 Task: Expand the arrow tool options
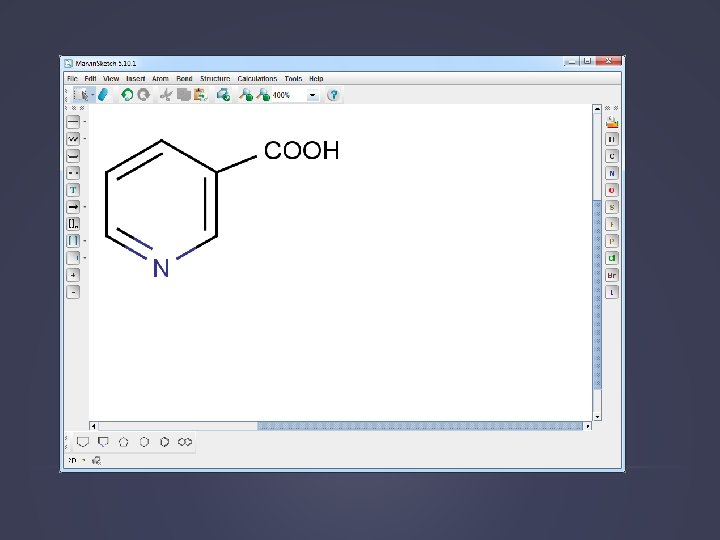pyautogui.click(x=84, y=207)
